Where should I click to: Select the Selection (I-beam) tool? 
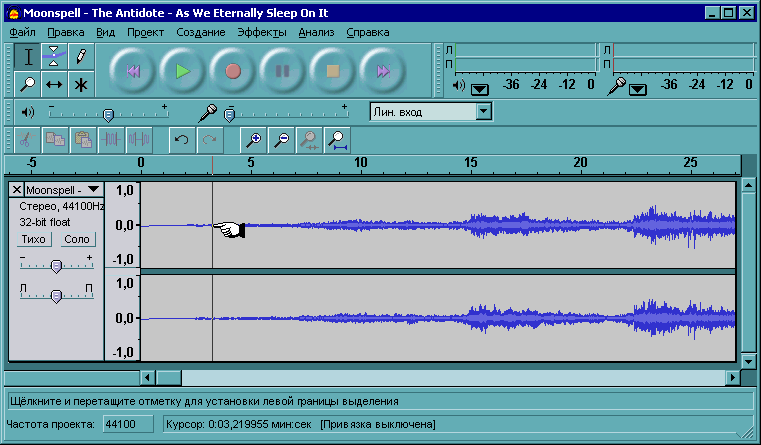pos(28,57)
